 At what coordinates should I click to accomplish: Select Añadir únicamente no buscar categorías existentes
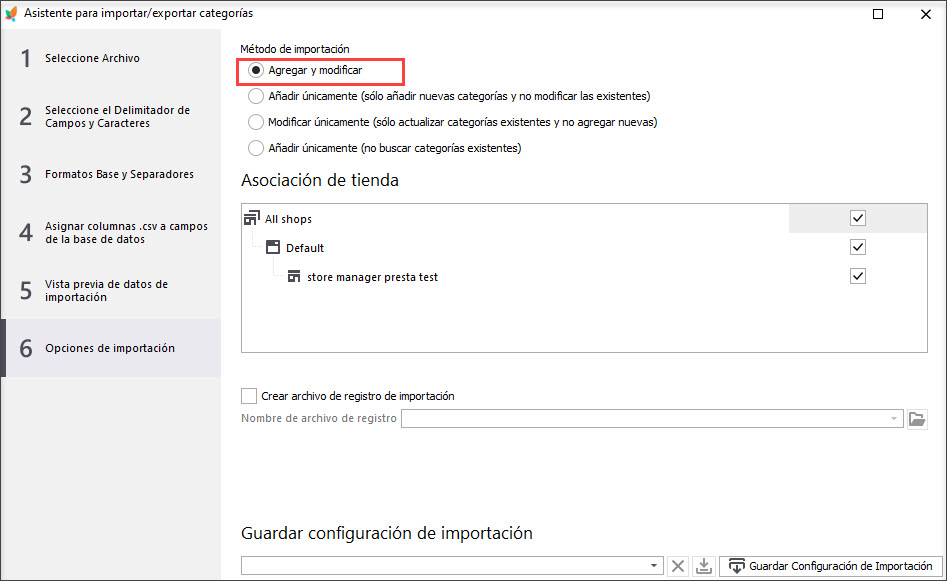pos(256,148)
